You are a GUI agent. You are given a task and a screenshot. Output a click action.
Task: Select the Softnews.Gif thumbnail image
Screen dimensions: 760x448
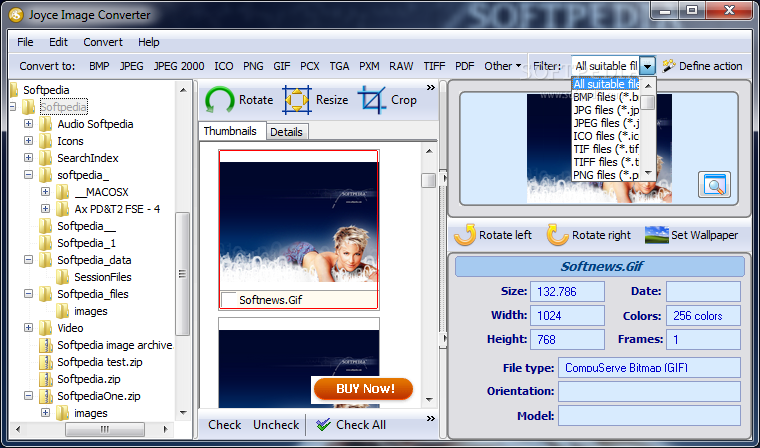pos(299,222)
